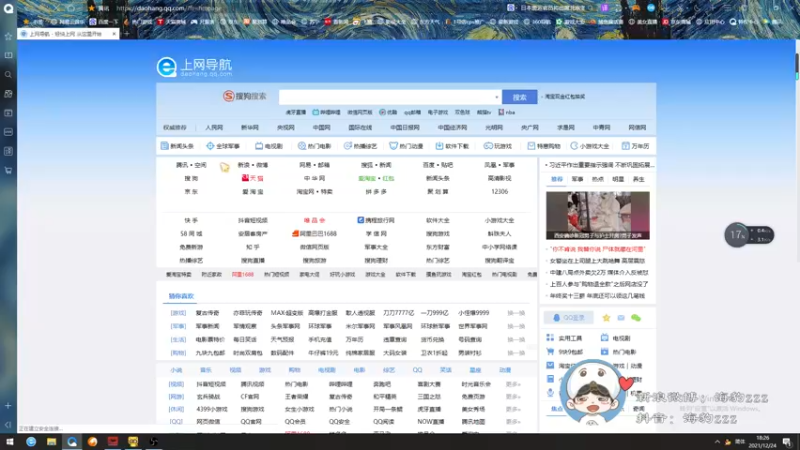Click the 热门电影 film icon in quick bar
Image resolution: width=800 pixels, height=450 pixels.
coord(302,146)
